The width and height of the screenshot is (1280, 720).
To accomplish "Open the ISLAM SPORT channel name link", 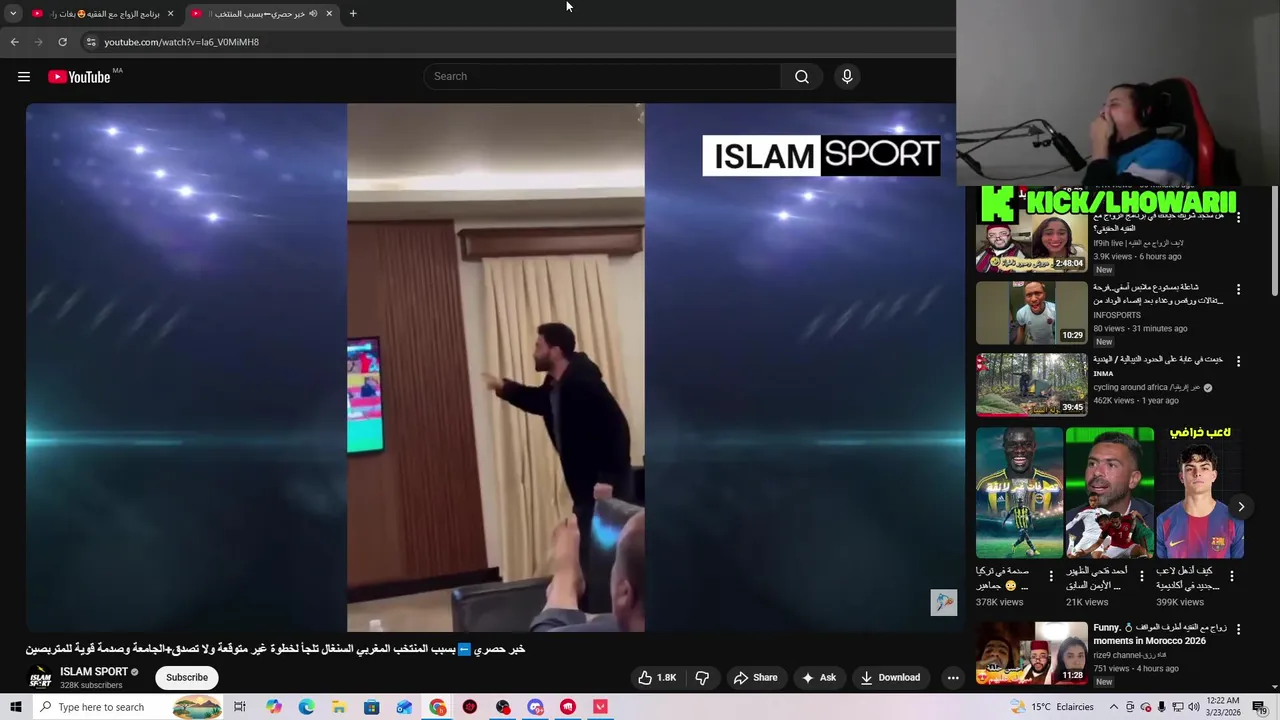I will coord(94,672).
